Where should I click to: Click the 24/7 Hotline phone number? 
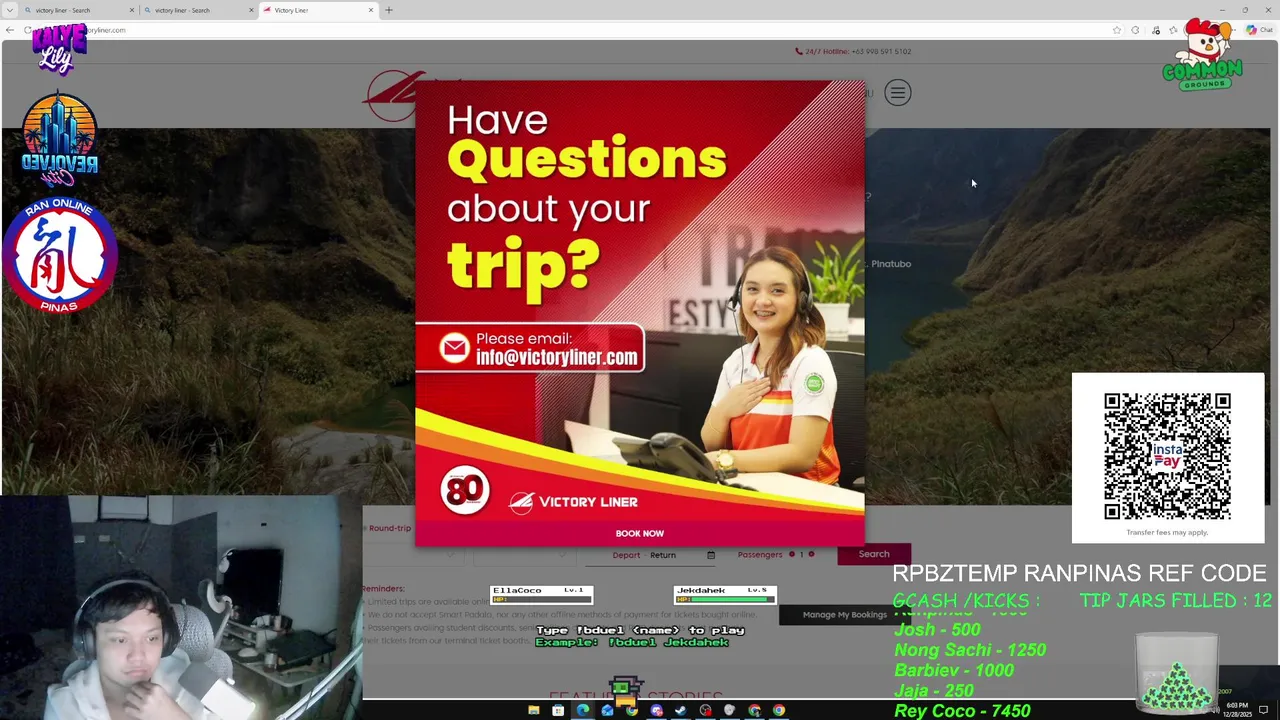point(881,51)
